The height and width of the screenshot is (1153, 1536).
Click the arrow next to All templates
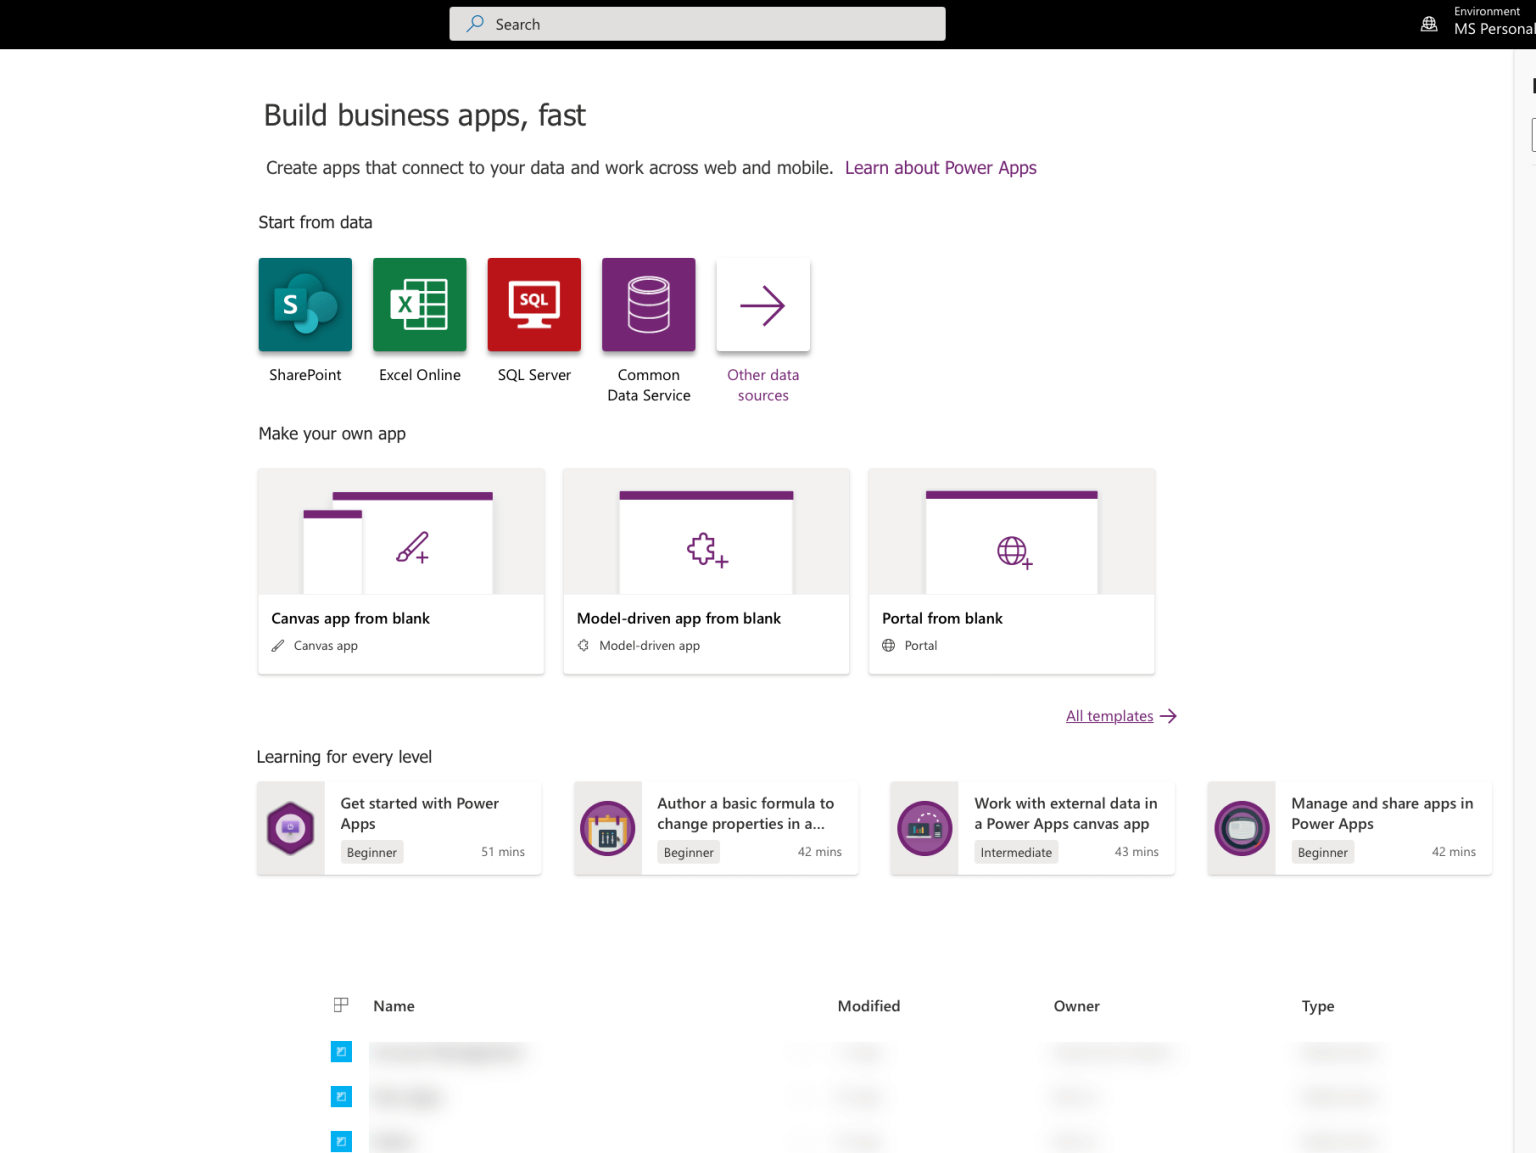pyautogui.click(x=1168, y=716)
